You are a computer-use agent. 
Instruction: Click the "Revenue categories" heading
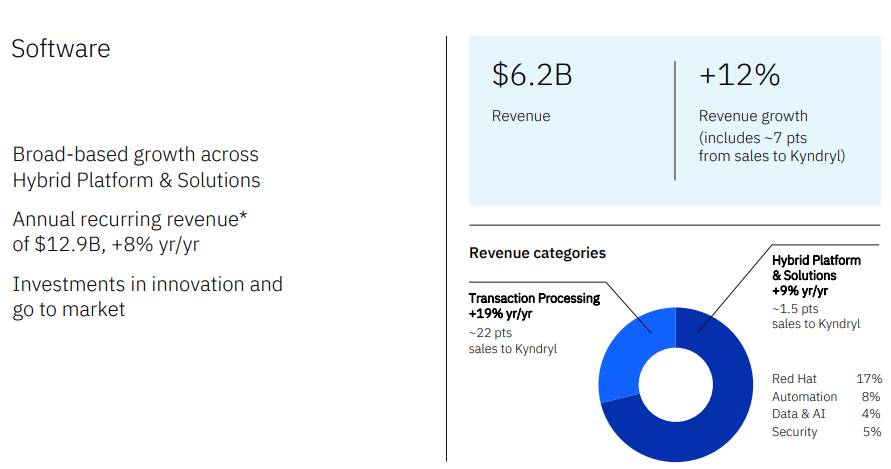pyautogui.click(x=537, y=253)
